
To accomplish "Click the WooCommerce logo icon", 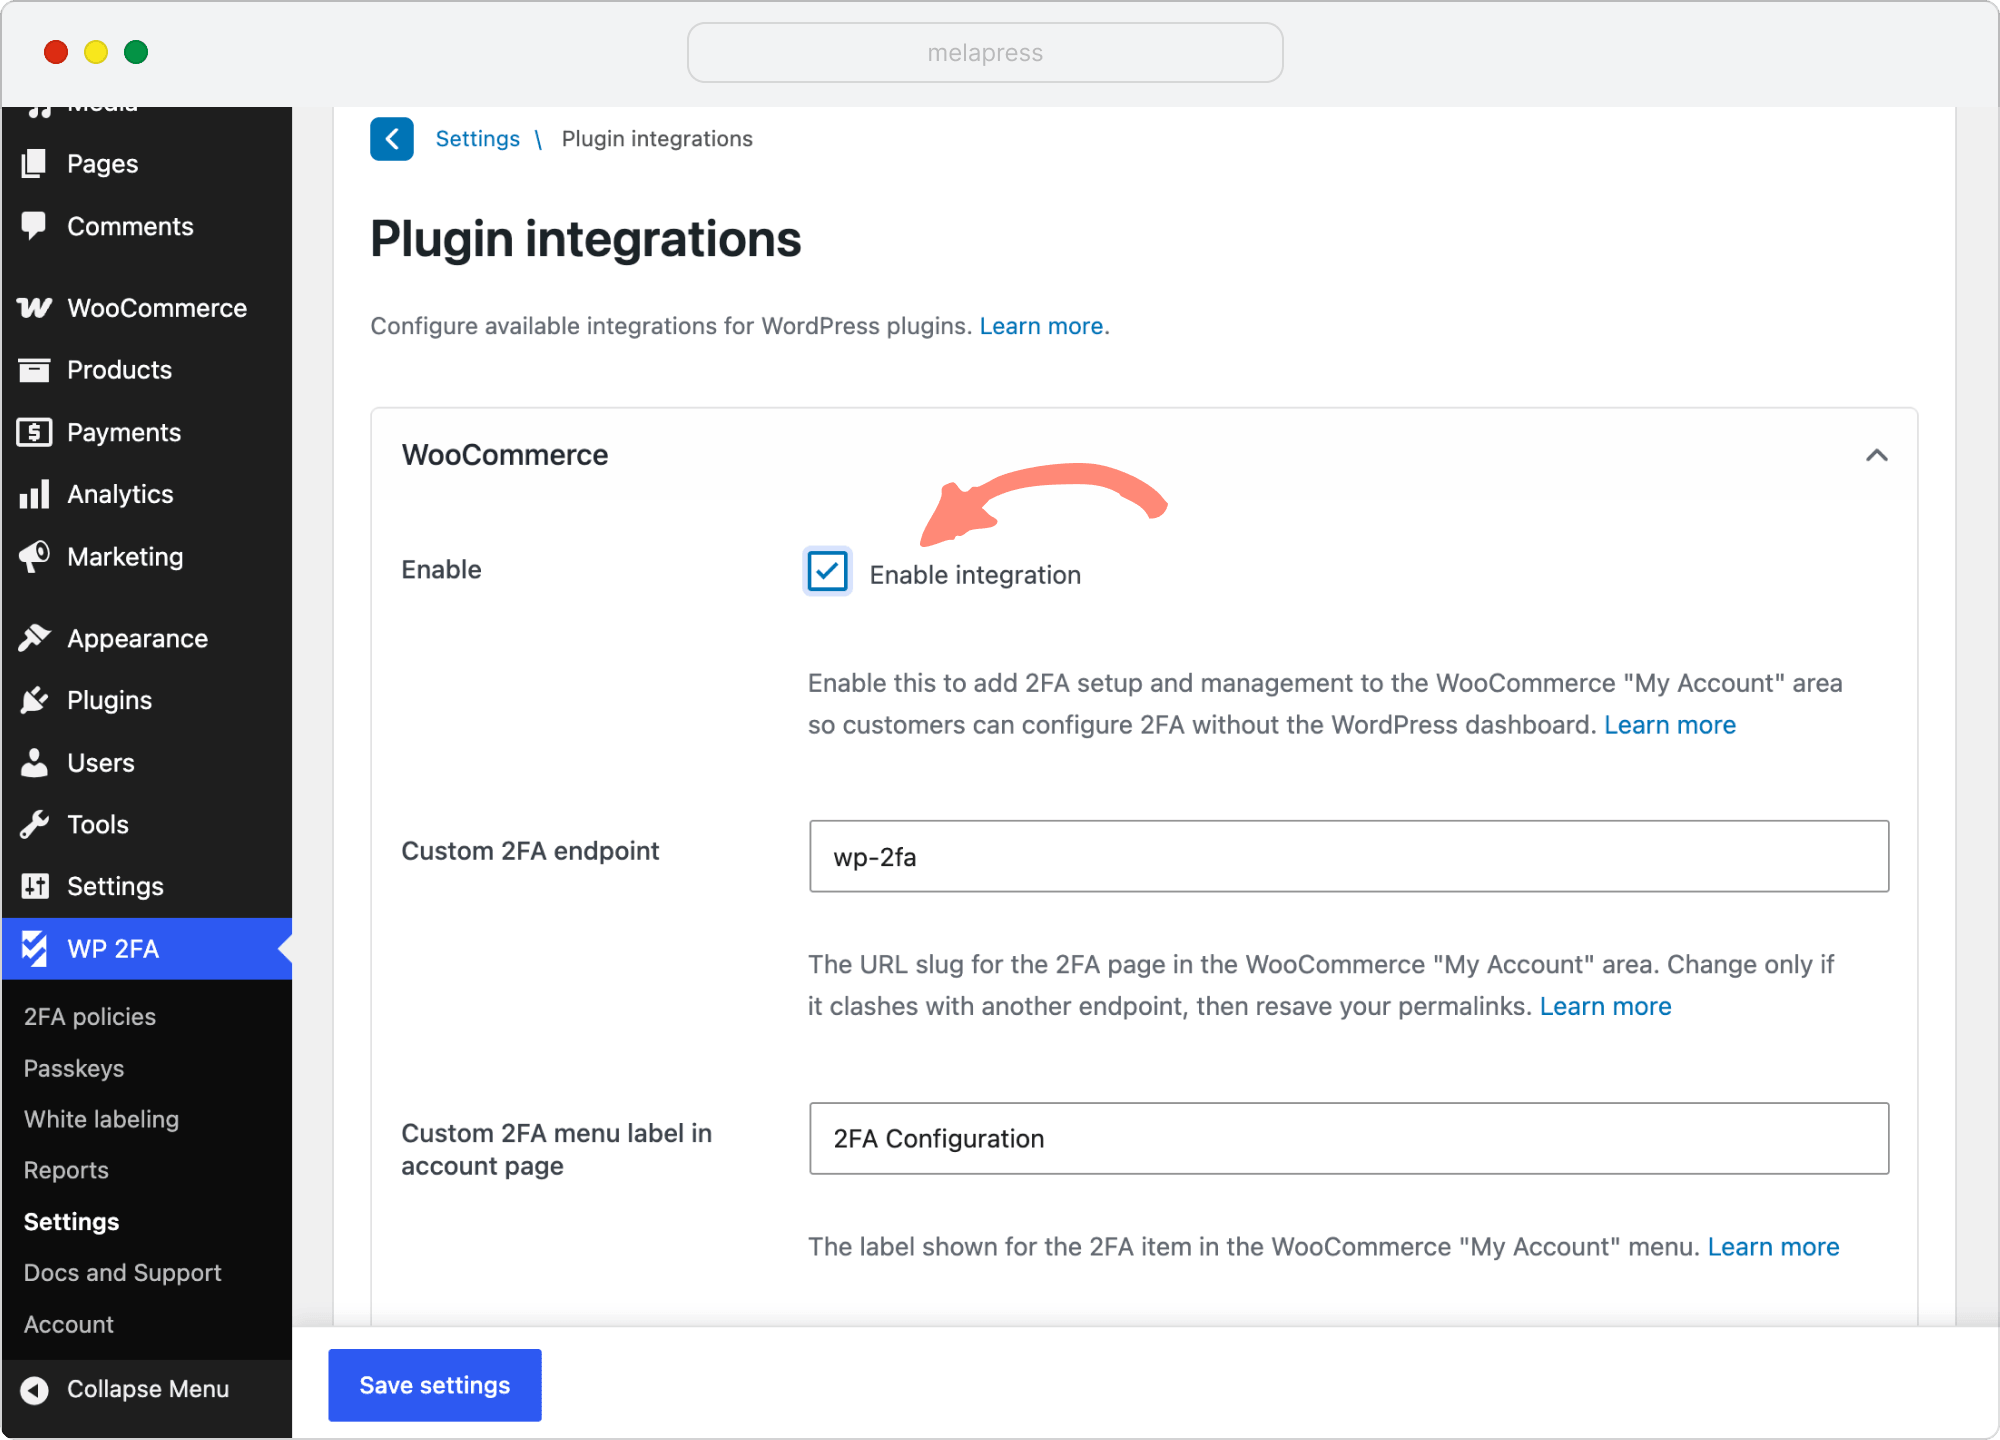I will point(34,308).
